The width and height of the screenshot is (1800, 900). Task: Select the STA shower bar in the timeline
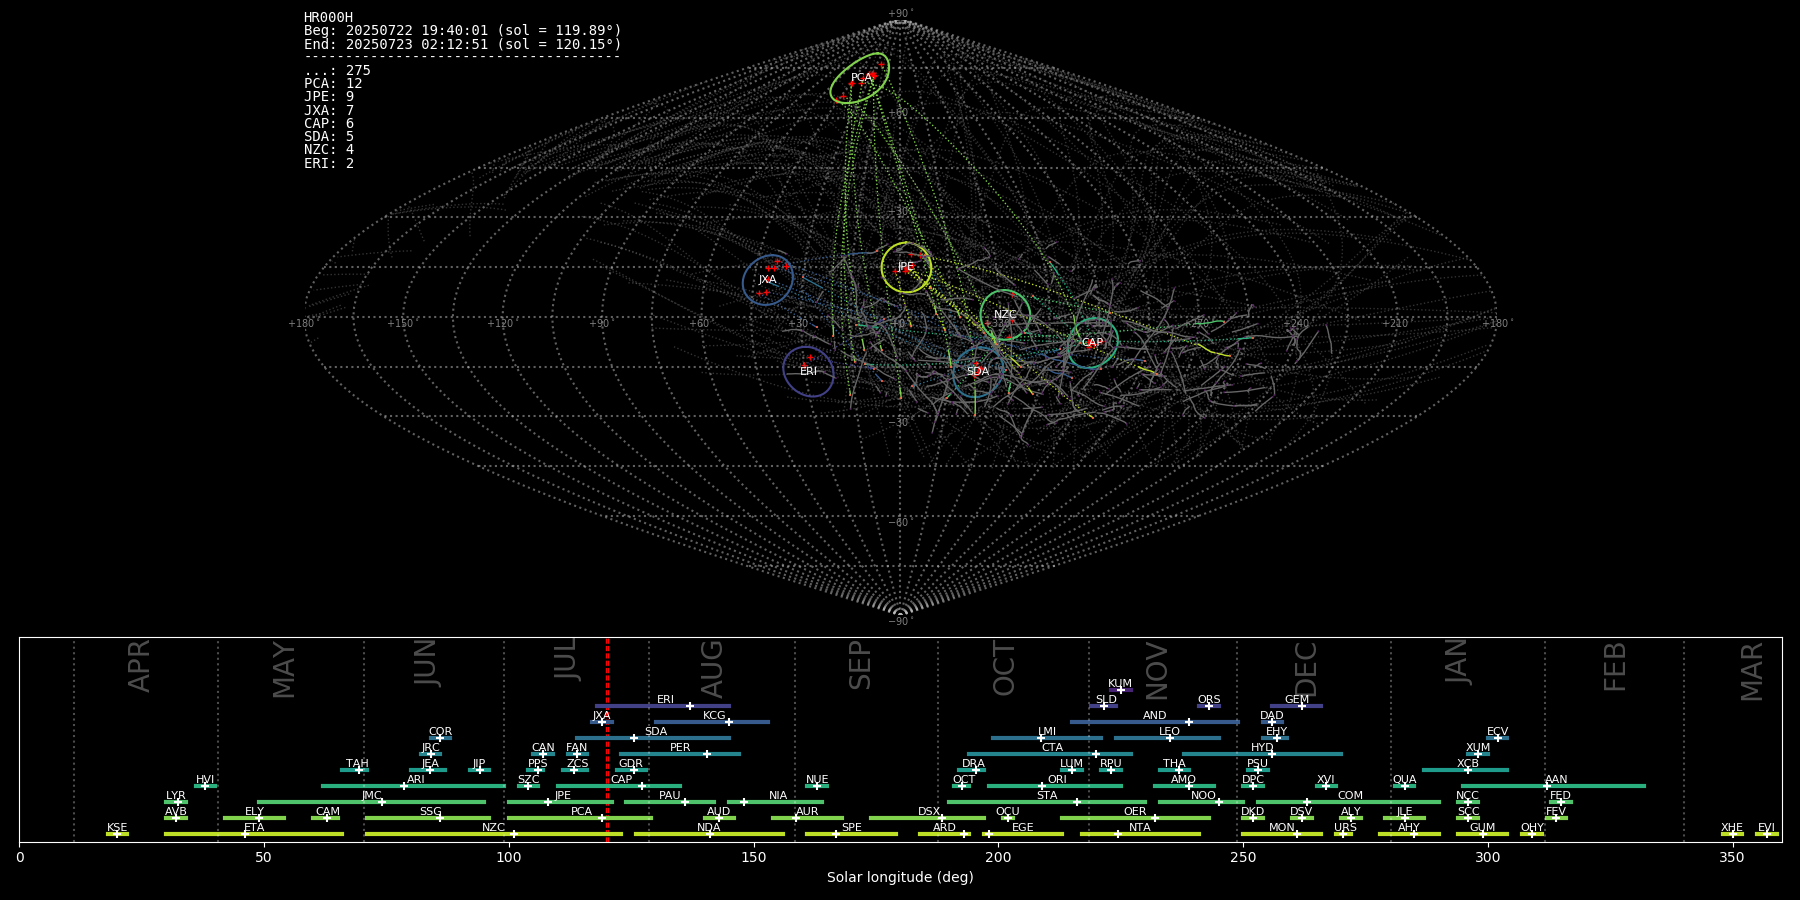pos(1047,802)
